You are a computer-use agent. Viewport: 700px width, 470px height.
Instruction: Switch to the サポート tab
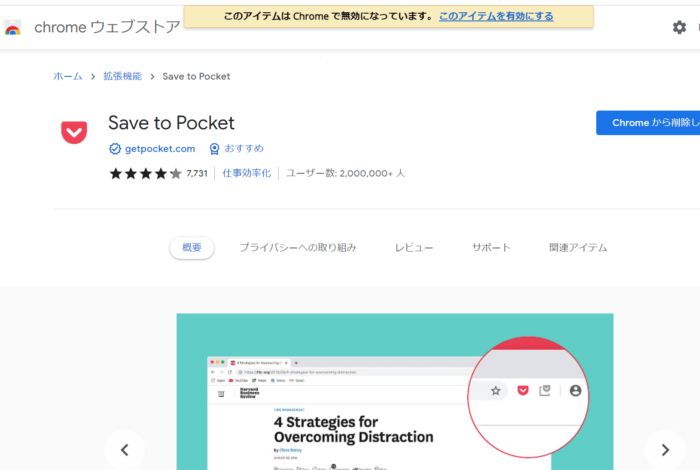coord(491,248)
